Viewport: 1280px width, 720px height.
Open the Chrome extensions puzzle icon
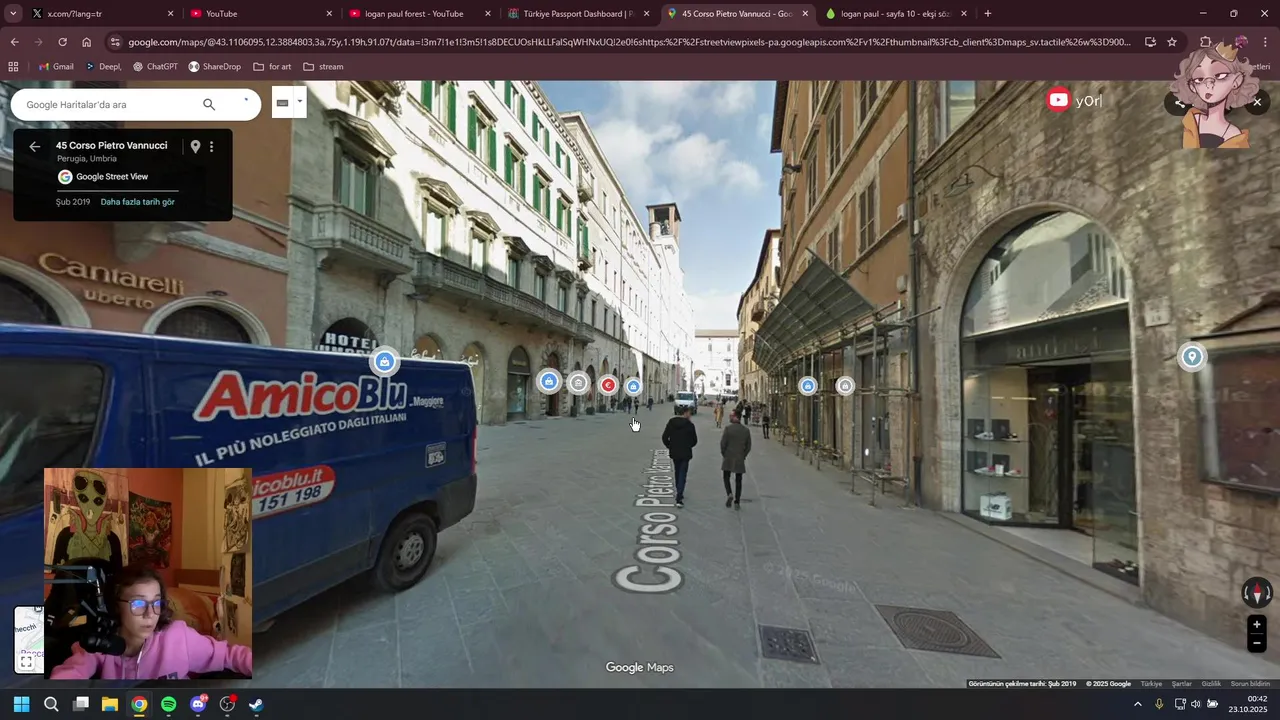(x=1206, y=42)
